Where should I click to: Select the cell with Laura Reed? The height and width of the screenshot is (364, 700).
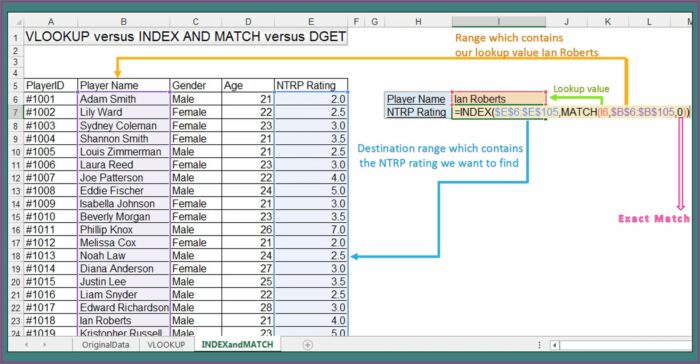point(124,164)
